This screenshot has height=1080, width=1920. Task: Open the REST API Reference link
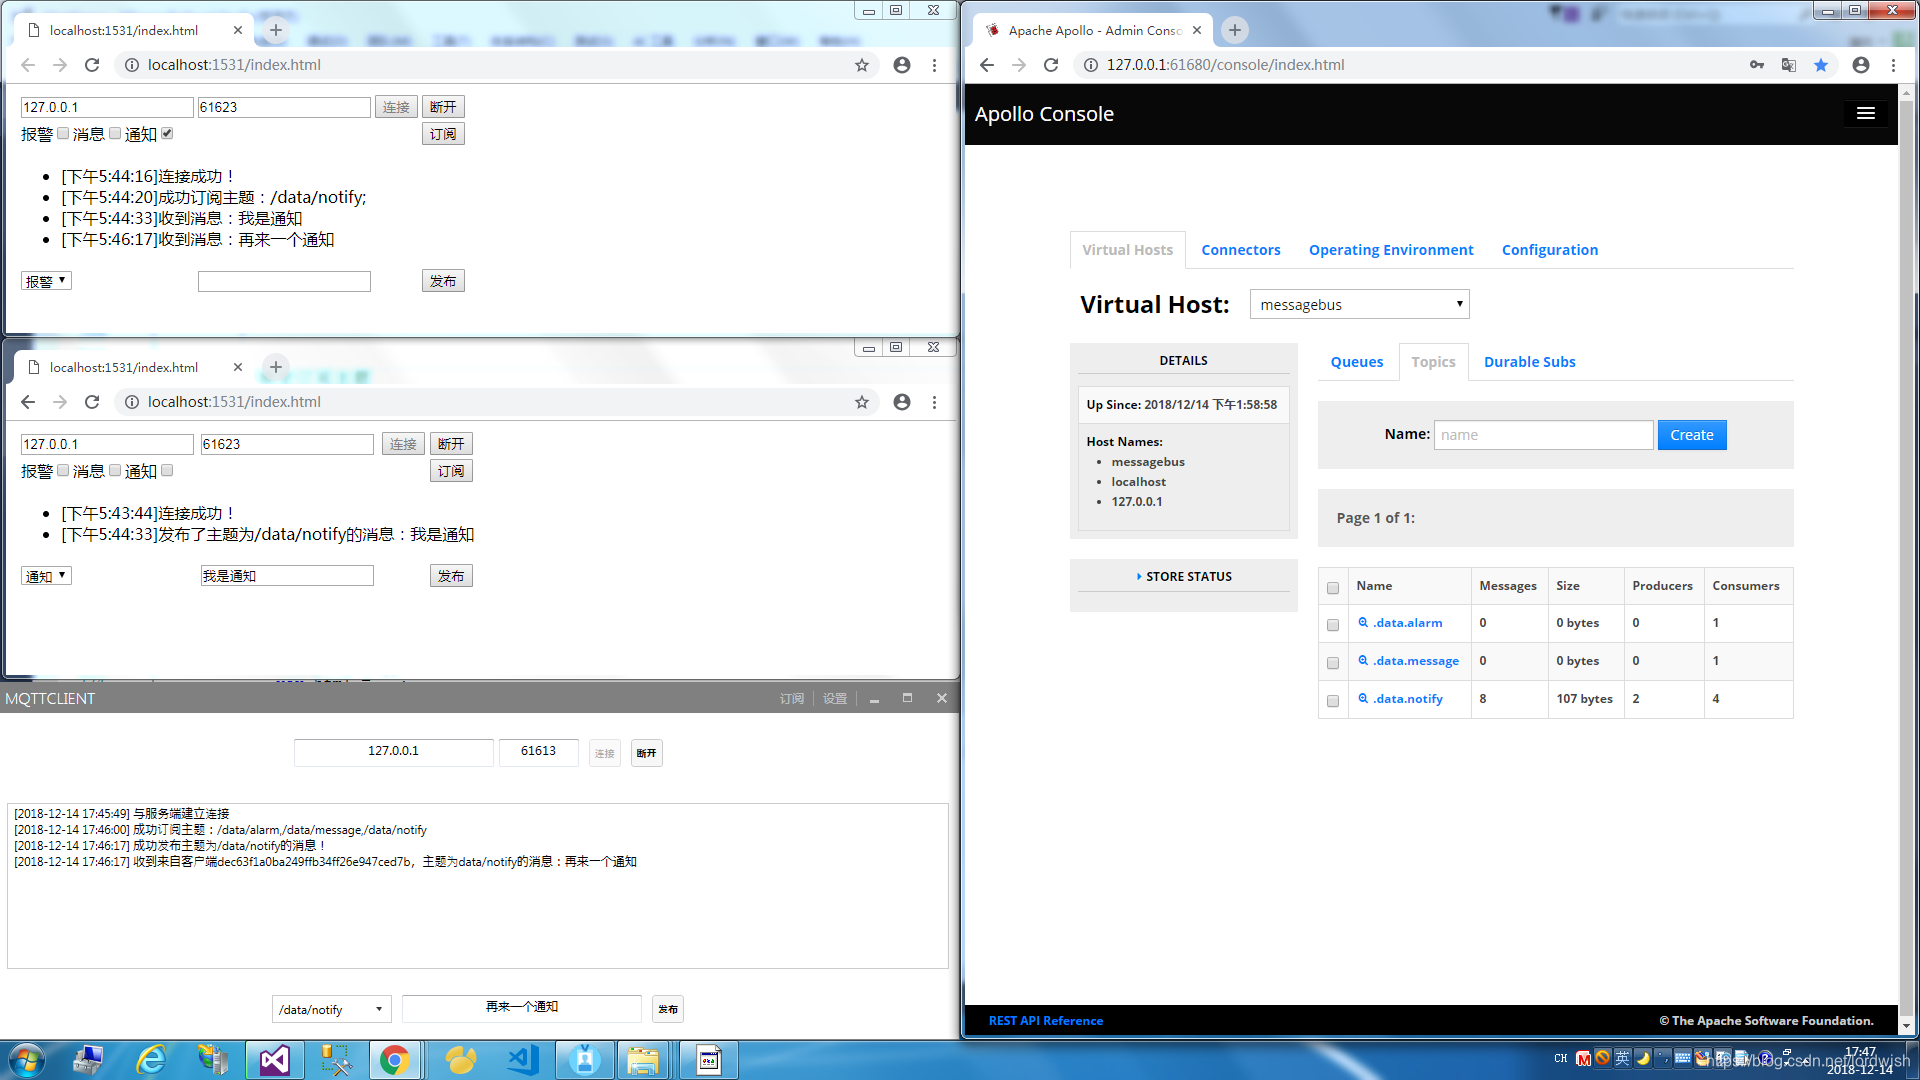pos(1045,1021)
